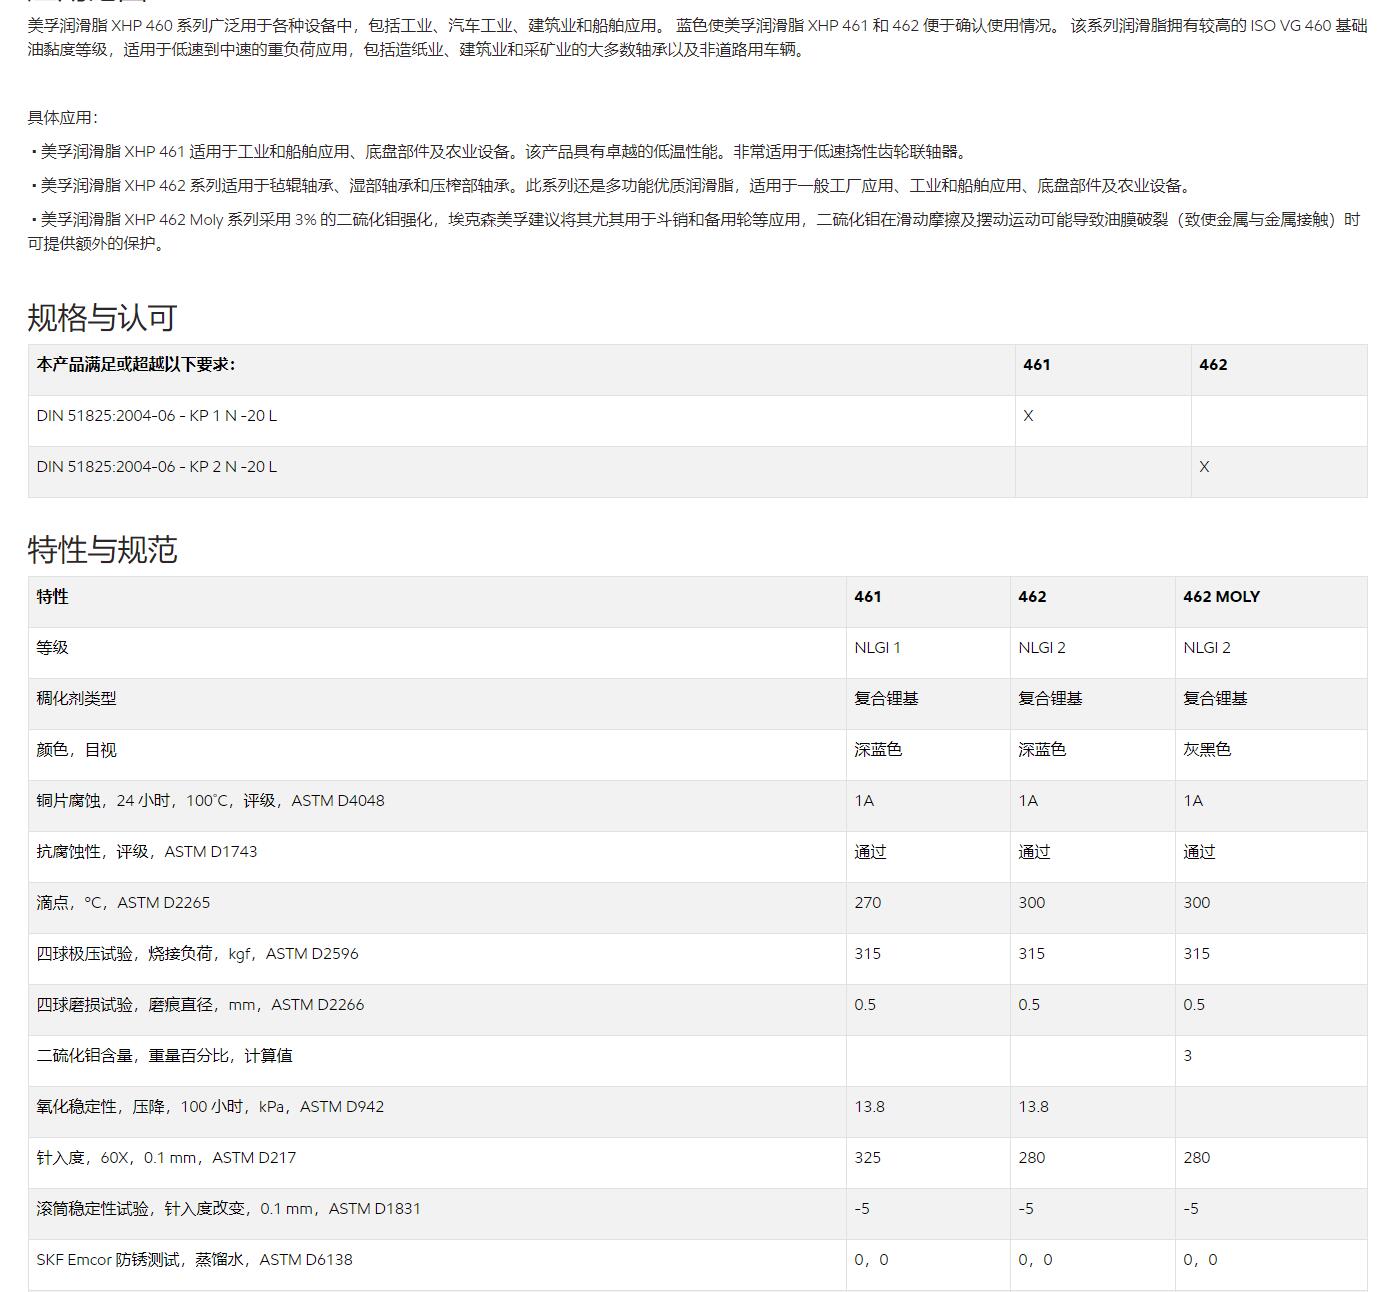Click the 滚筒稳定性试验 ASTM D1831 row label
The height and width of the screenshot is (1292, 1391).
click(x=229, y=1209)
